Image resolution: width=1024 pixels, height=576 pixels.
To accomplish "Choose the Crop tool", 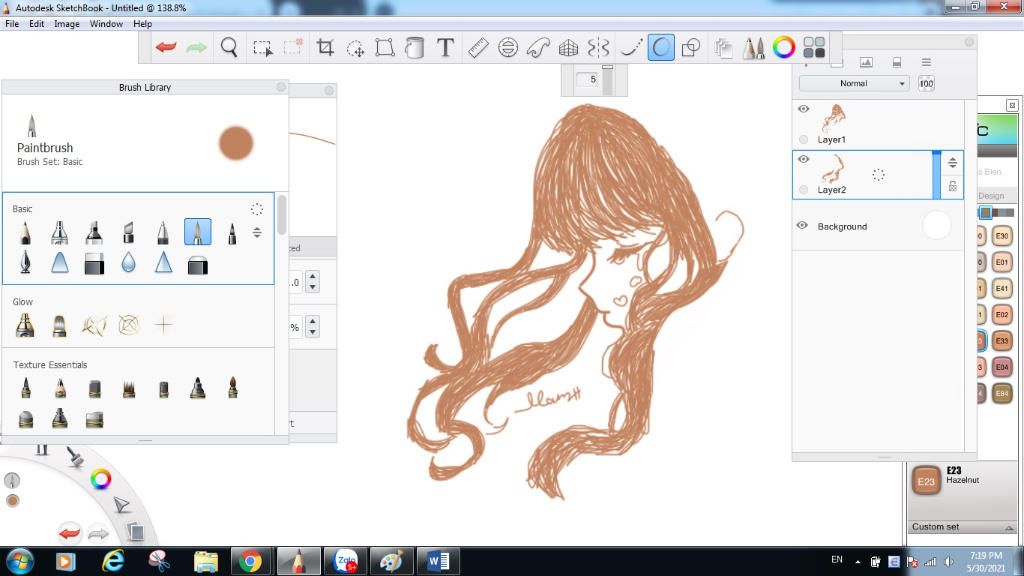I will (325, 47).
